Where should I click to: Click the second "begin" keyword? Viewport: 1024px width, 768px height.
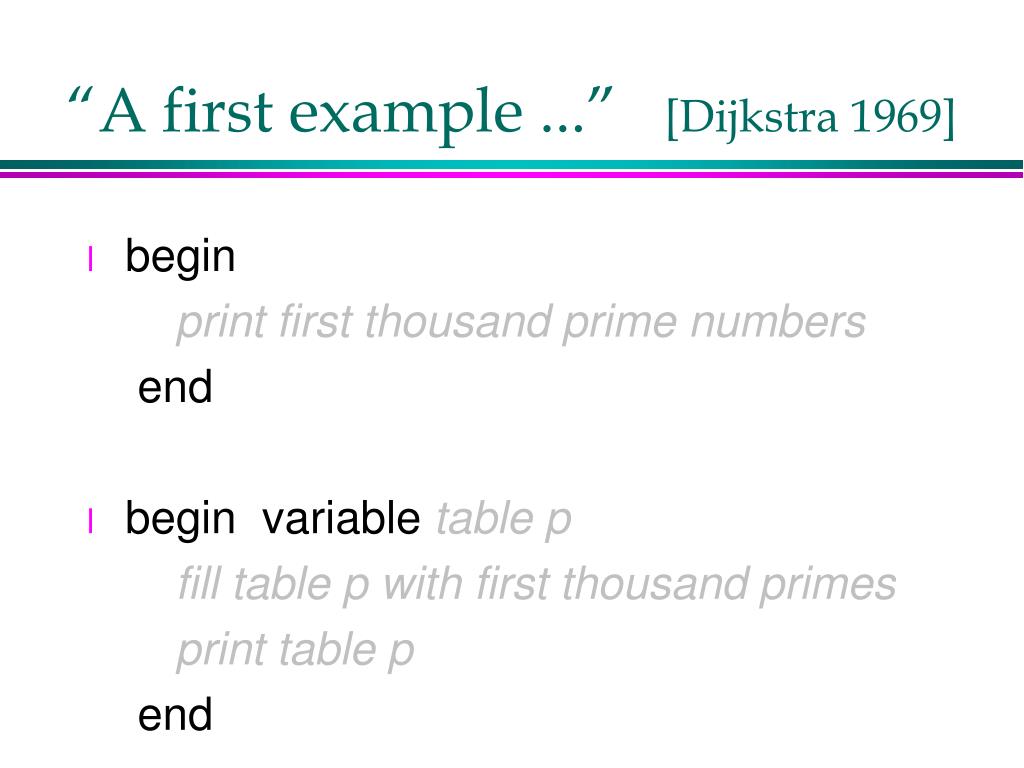point(180,520)
